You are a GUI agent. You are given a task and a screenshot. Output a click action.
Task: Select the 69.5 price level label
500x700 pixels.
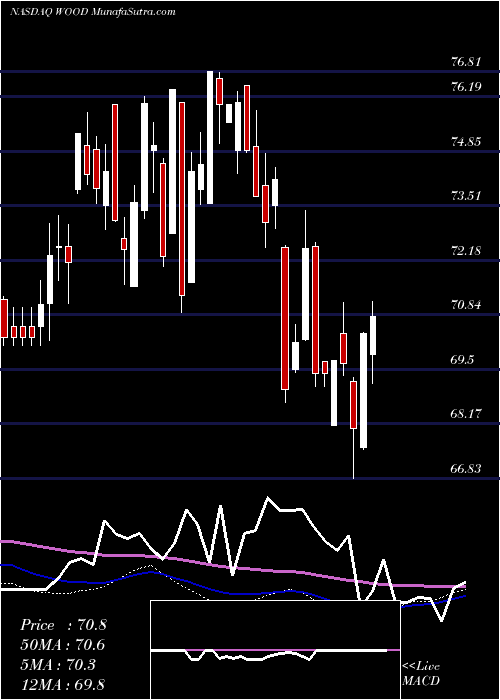point(462,360)
